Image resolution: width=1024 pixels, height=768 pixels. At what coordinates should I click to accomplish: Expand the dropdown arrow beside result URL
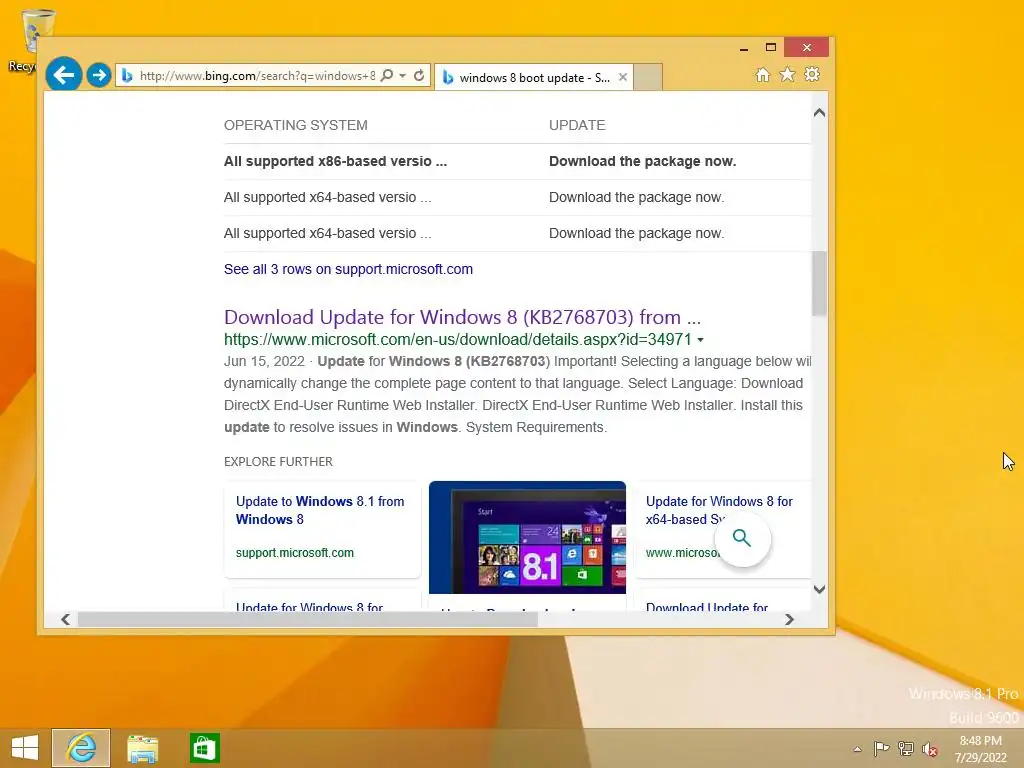(701, 340)
